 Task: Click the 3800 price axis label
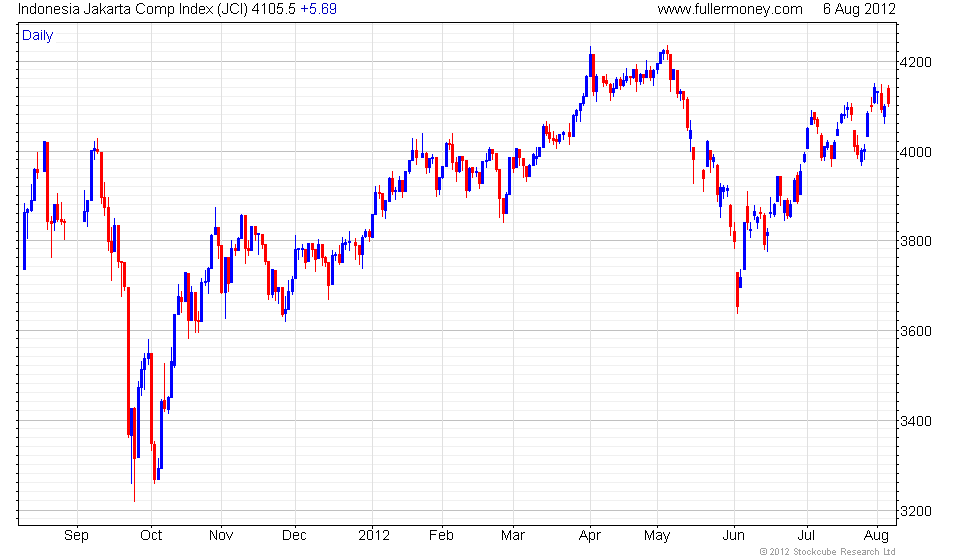coord(916,241)
